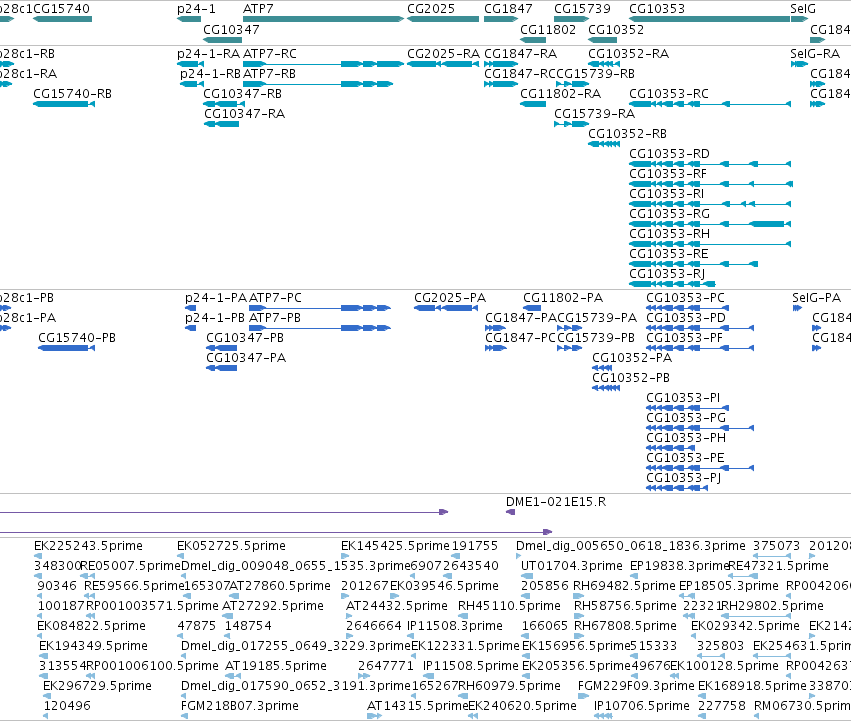
Task: Select the CG2025 gene label
Action: click(431, 9)
